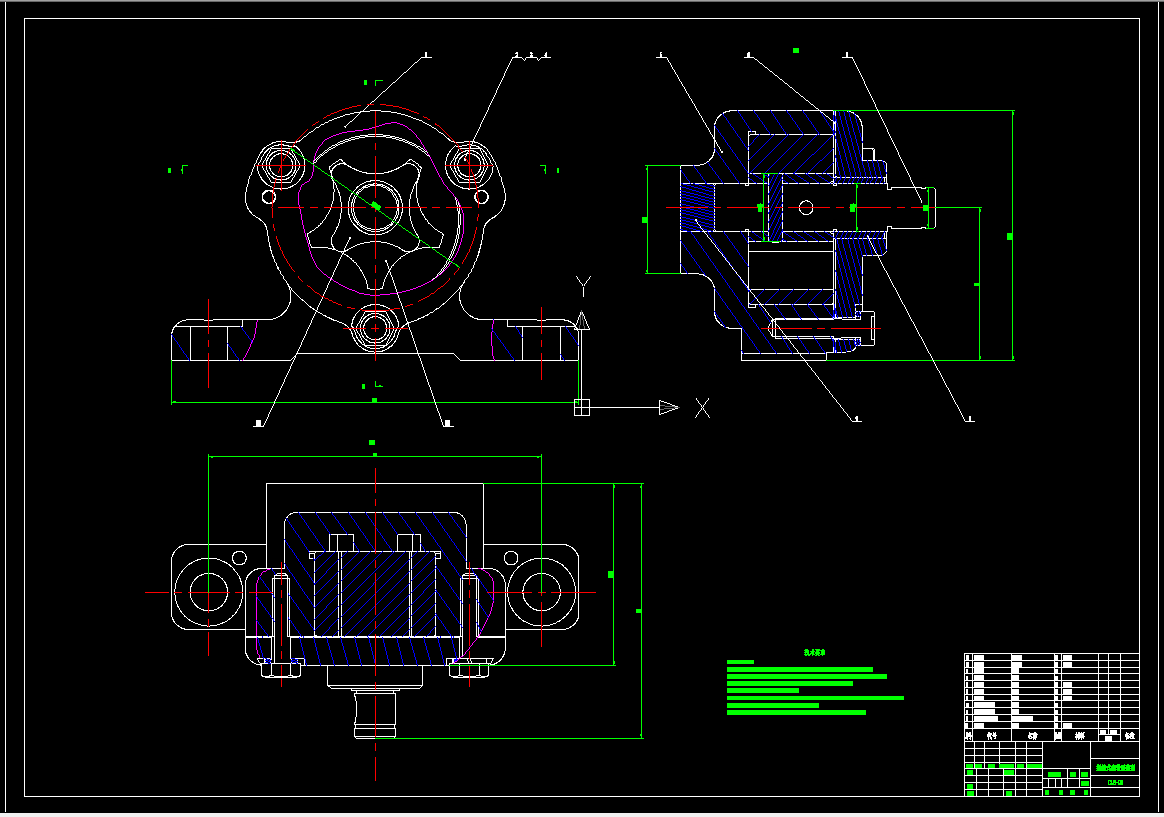Screen dimensions: 1164x817
Task: Click the UCS origin square marker
Action: (582, 407)
